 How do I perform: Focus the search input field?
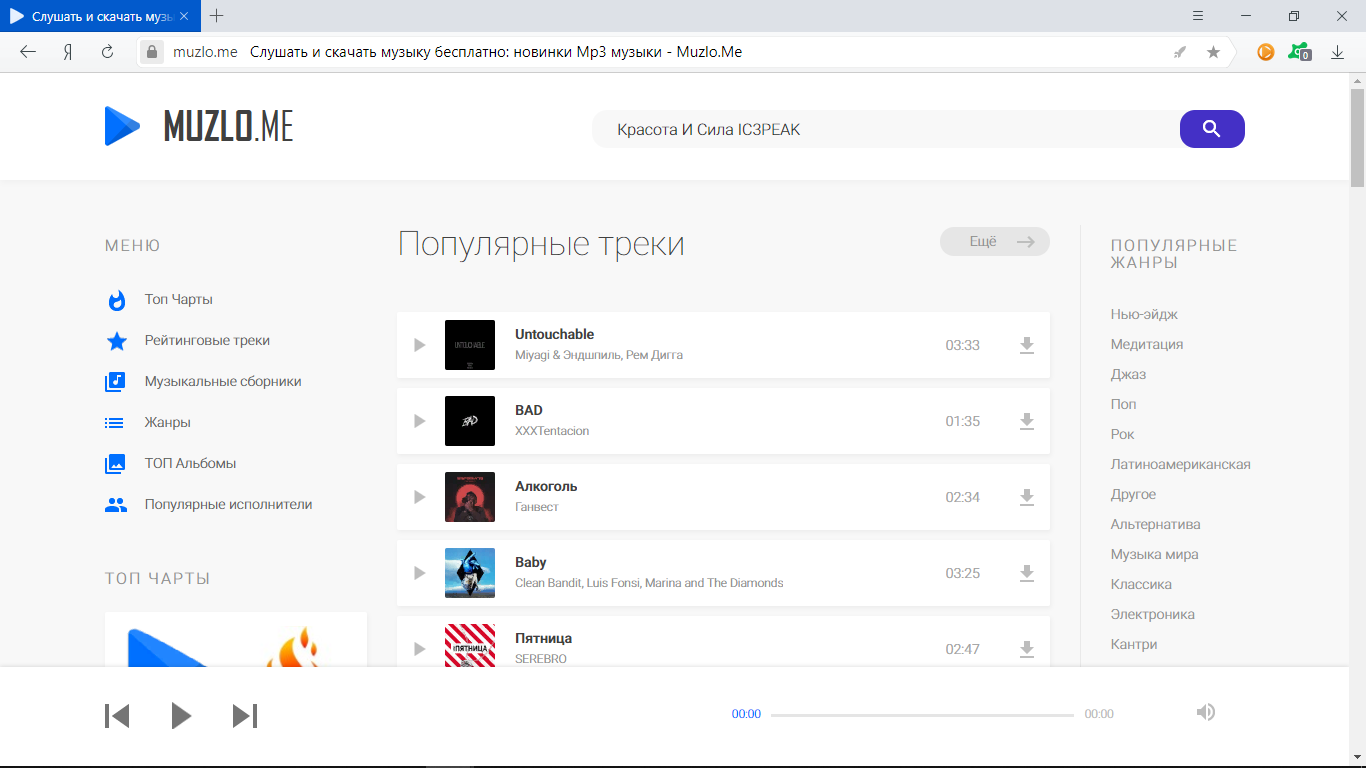point(886,129)
